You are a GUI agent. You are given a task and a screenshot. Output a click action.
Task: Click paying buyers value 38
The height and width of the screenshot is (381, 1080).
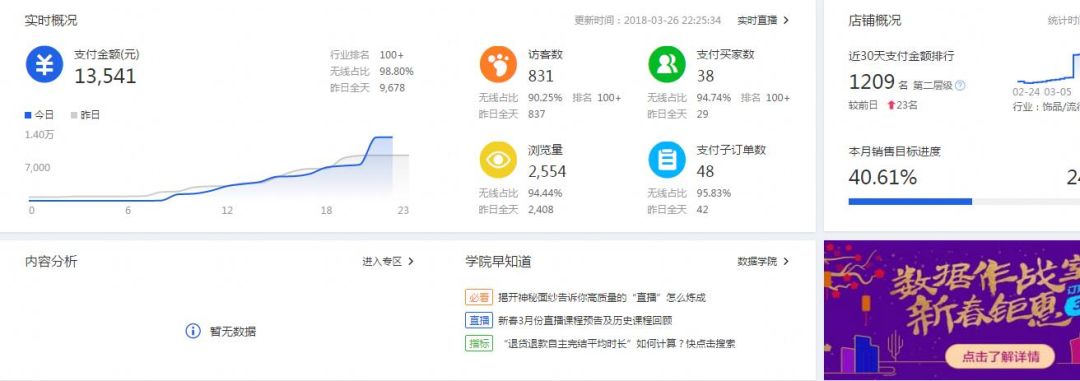pos(705,76)
